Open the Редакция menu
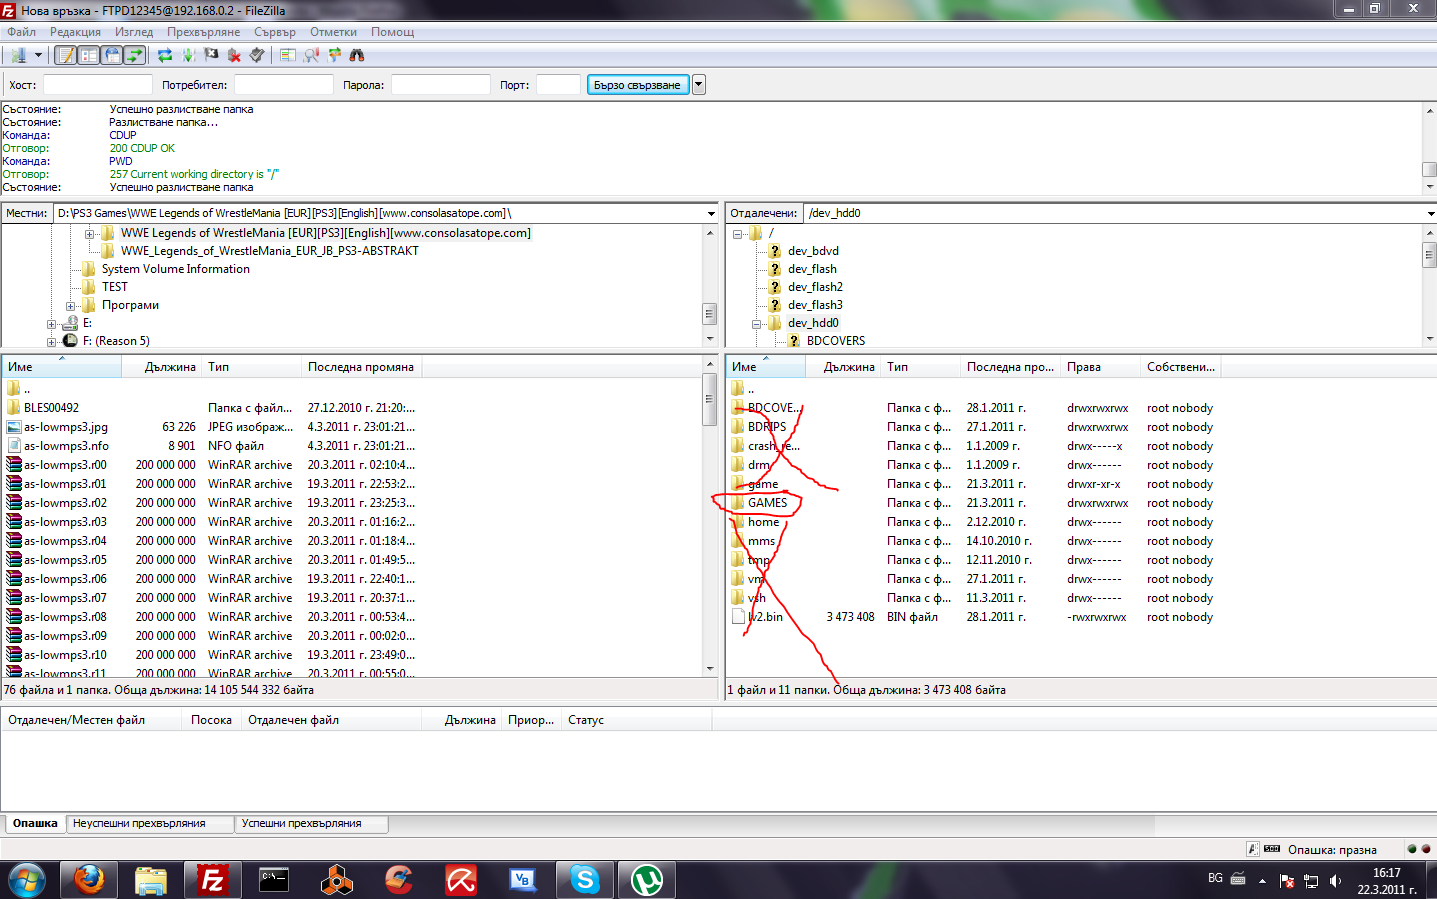The image size is (1437, 899). [x=75, y=32]
